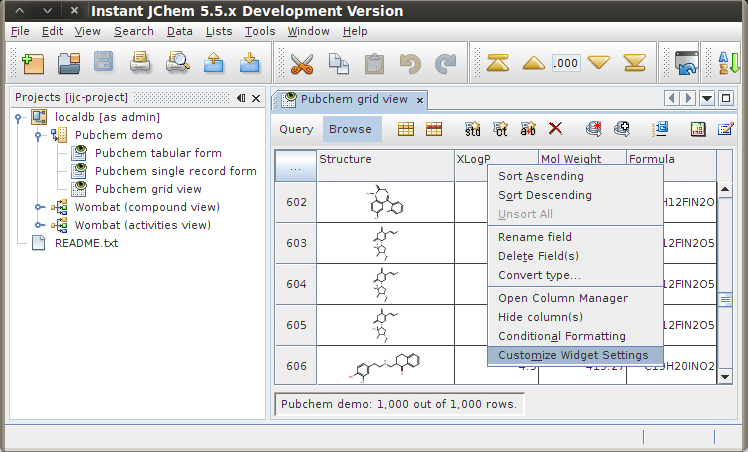Close the Pubchem grid view tab
Viewport: 748px width, 452px height.
(x=420, y=100)
